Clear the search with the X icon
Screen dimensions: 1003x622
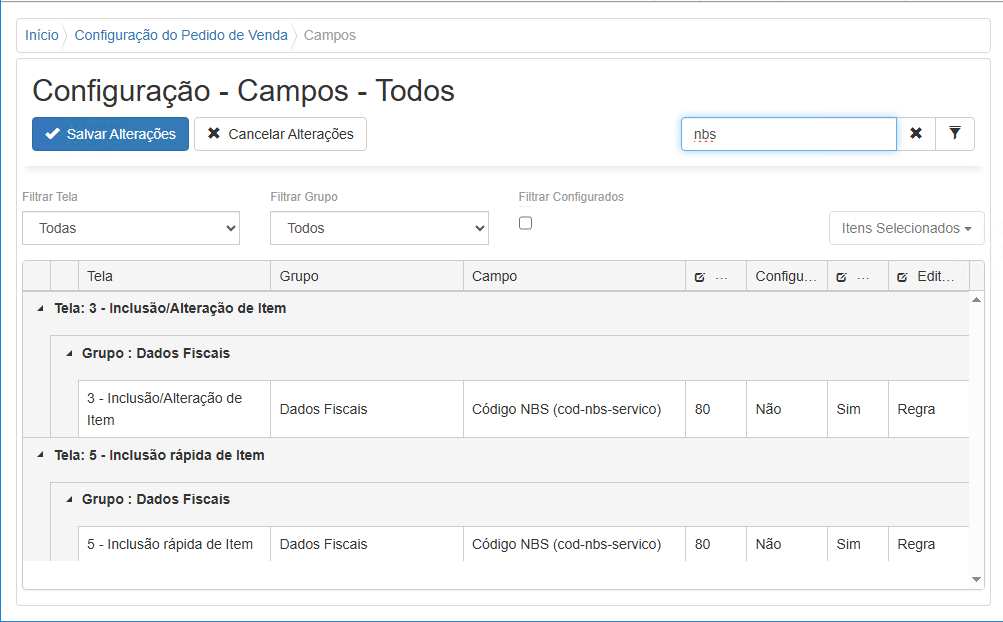pos(916,134)
